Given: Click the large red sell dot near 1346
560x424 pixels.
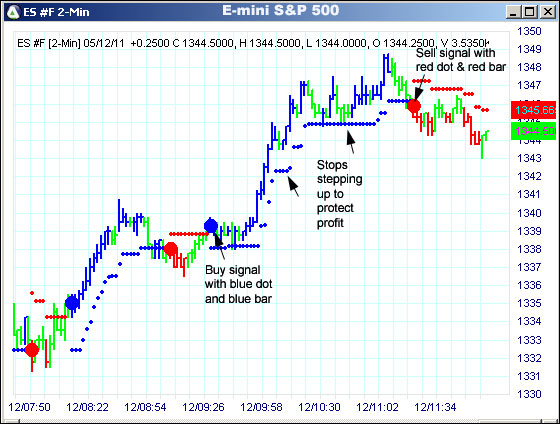Looking at the screenshot, I should [414, 106].
